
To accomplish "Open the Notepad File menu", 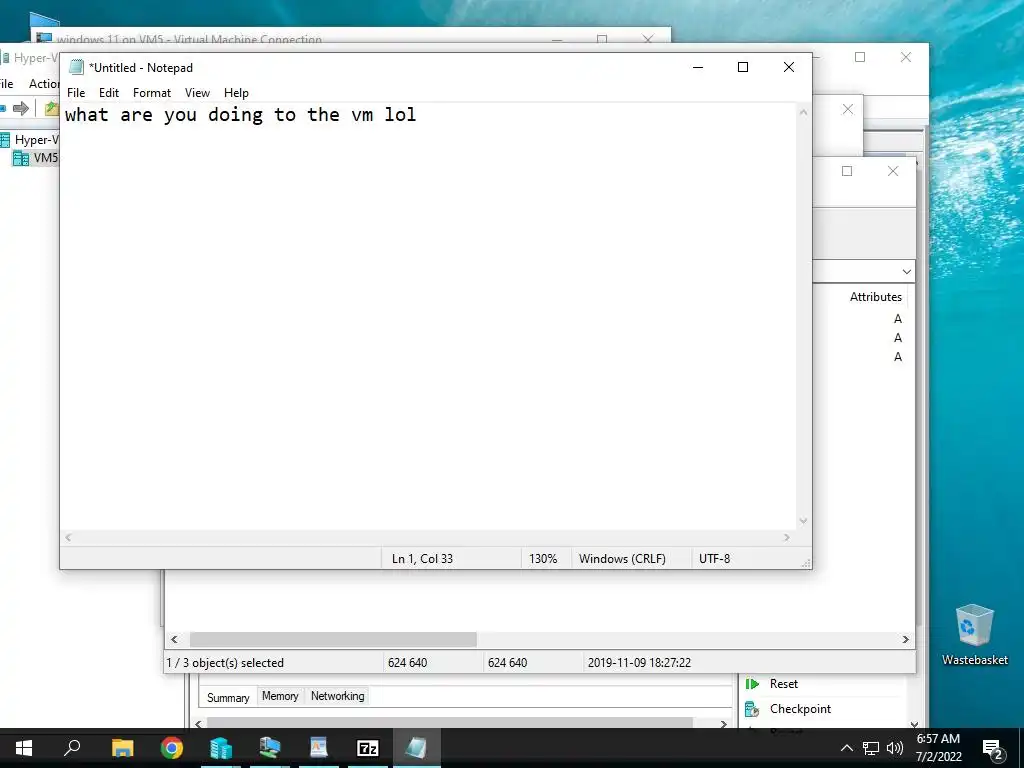I will 76,93.
